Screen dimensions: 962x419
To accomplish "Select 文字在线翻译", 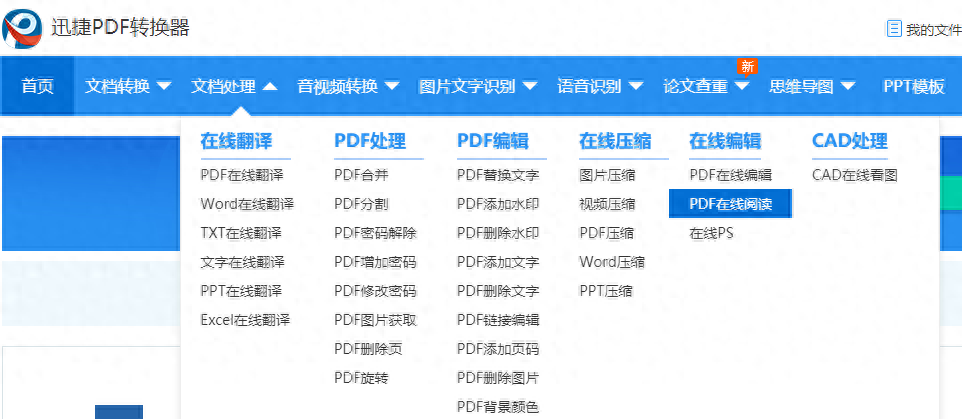I will 242,262.
